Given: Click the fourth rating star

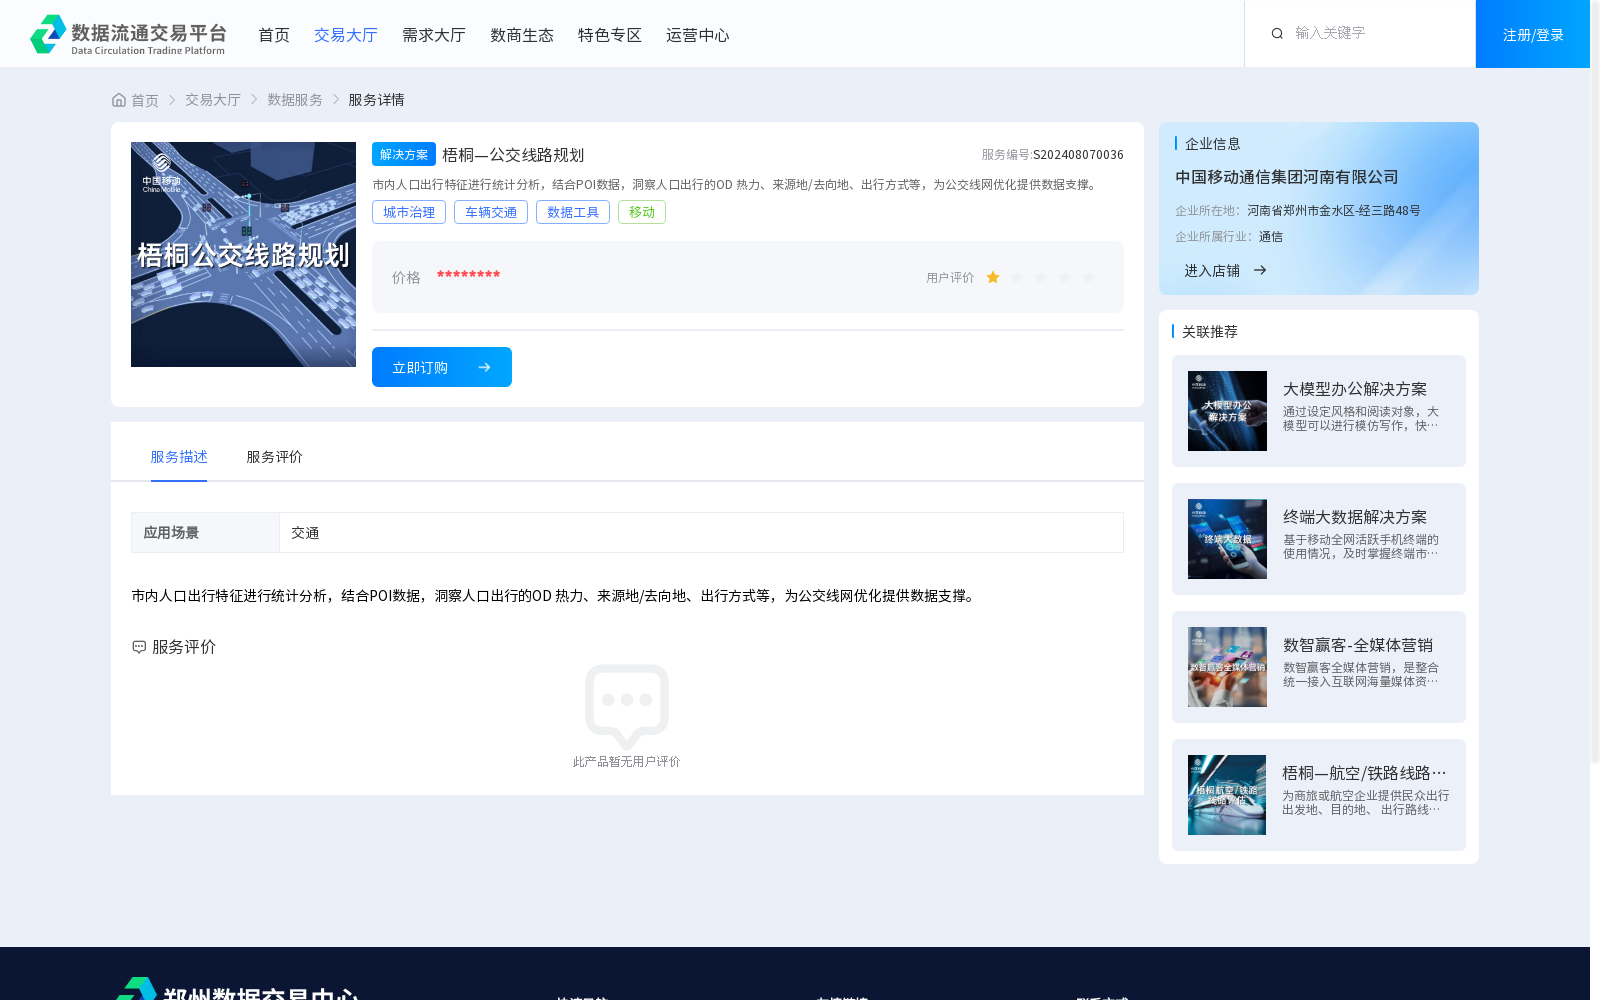Looking at the screenshot, I should click(x=1065, y=277).
